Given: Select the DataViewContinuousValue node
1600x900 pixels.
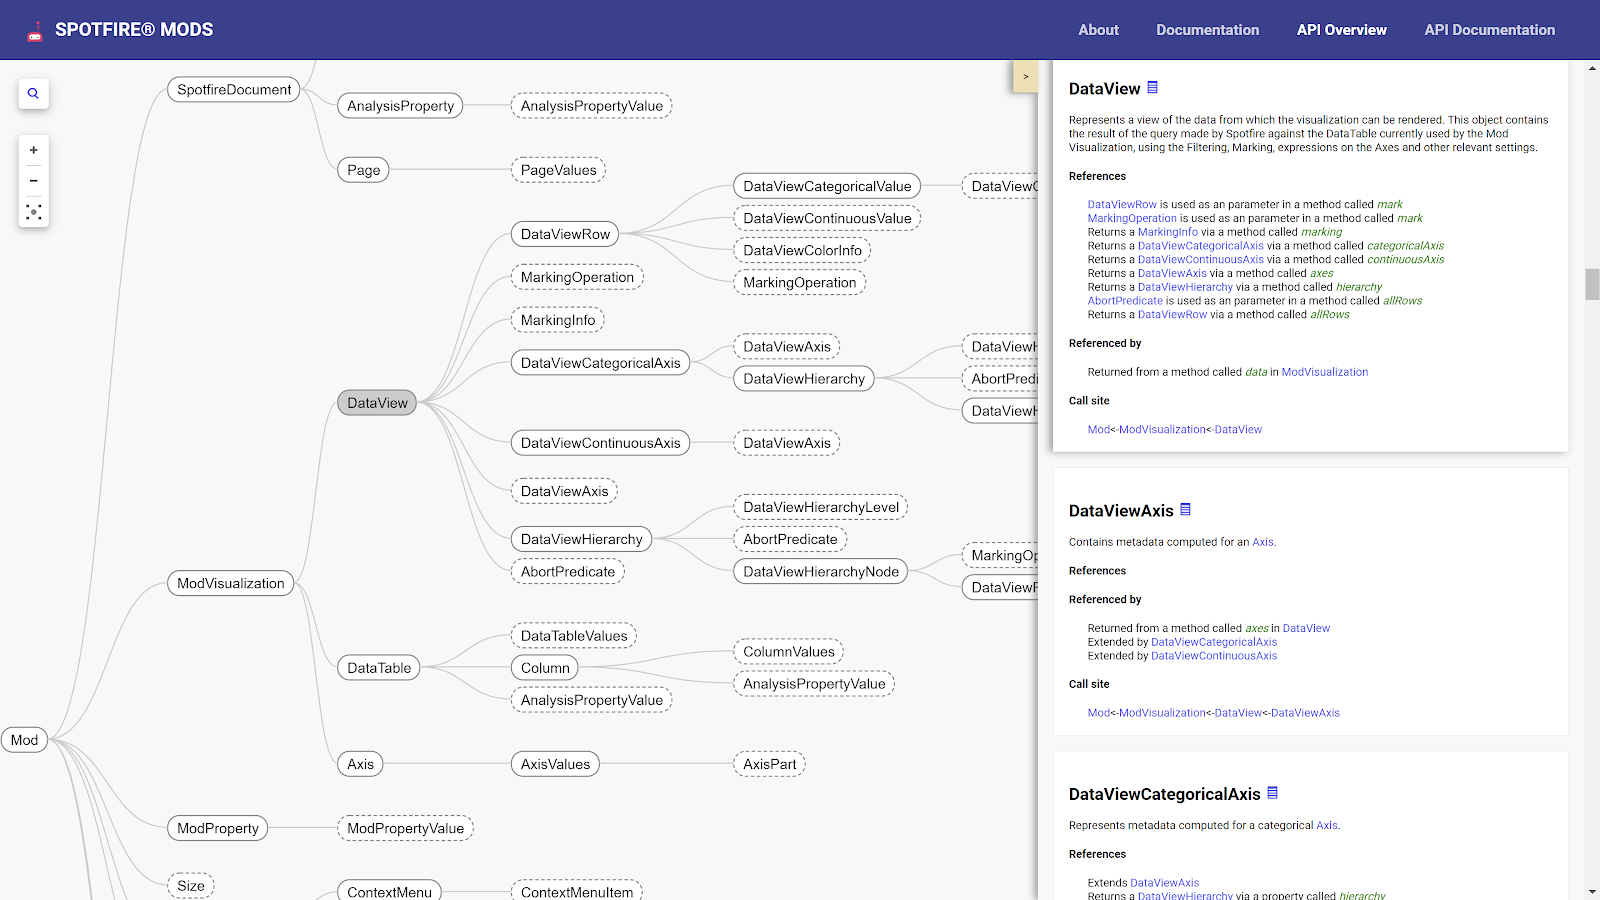Looking at the screenshot, I should click(827, 218).
